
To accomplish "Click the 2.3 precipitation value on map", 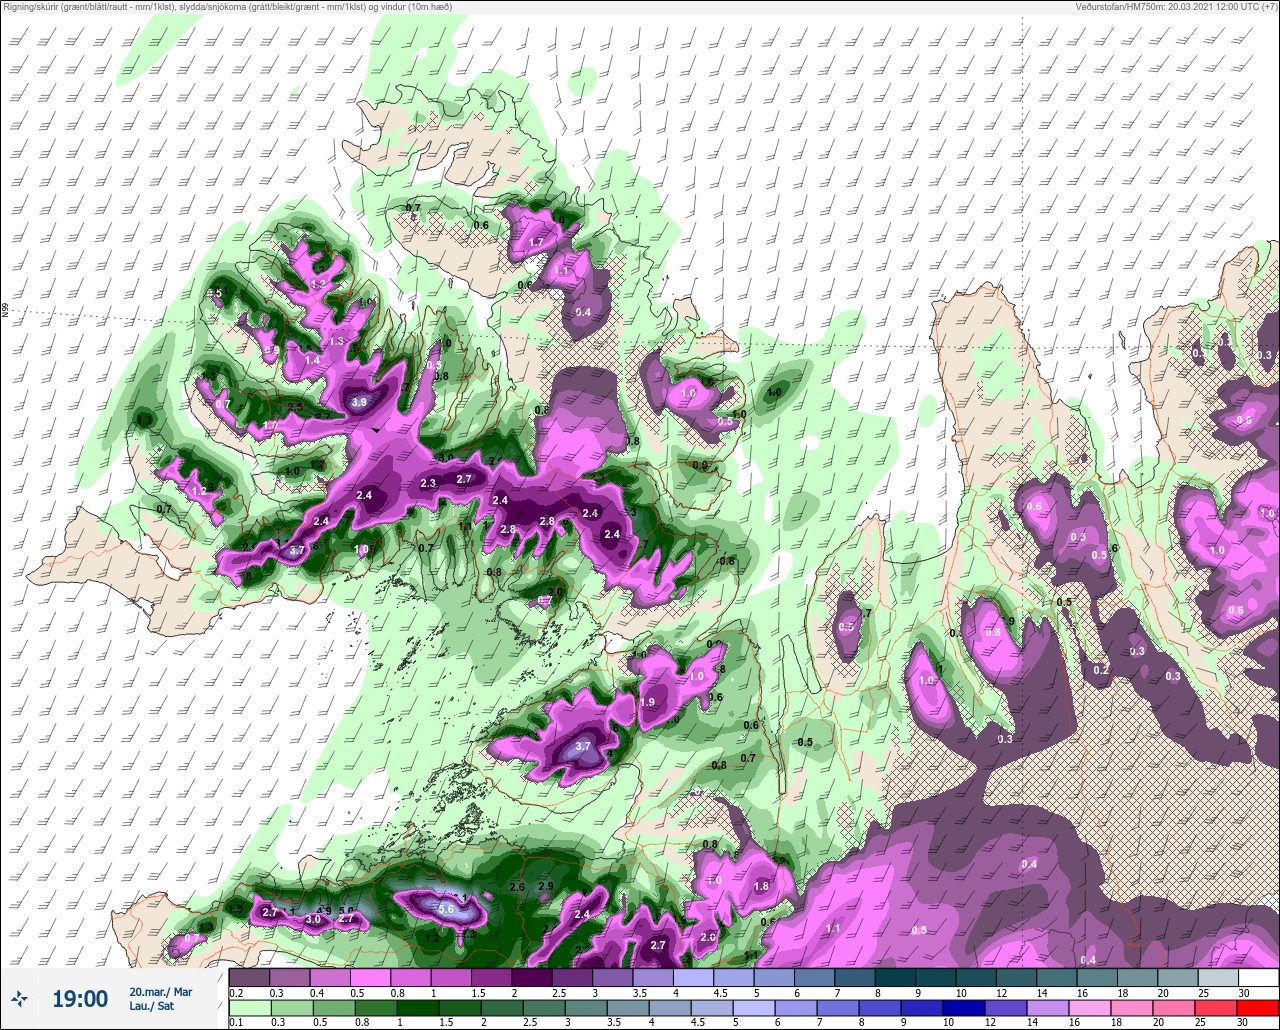I will pyautogui.click(x=428, y=483).
